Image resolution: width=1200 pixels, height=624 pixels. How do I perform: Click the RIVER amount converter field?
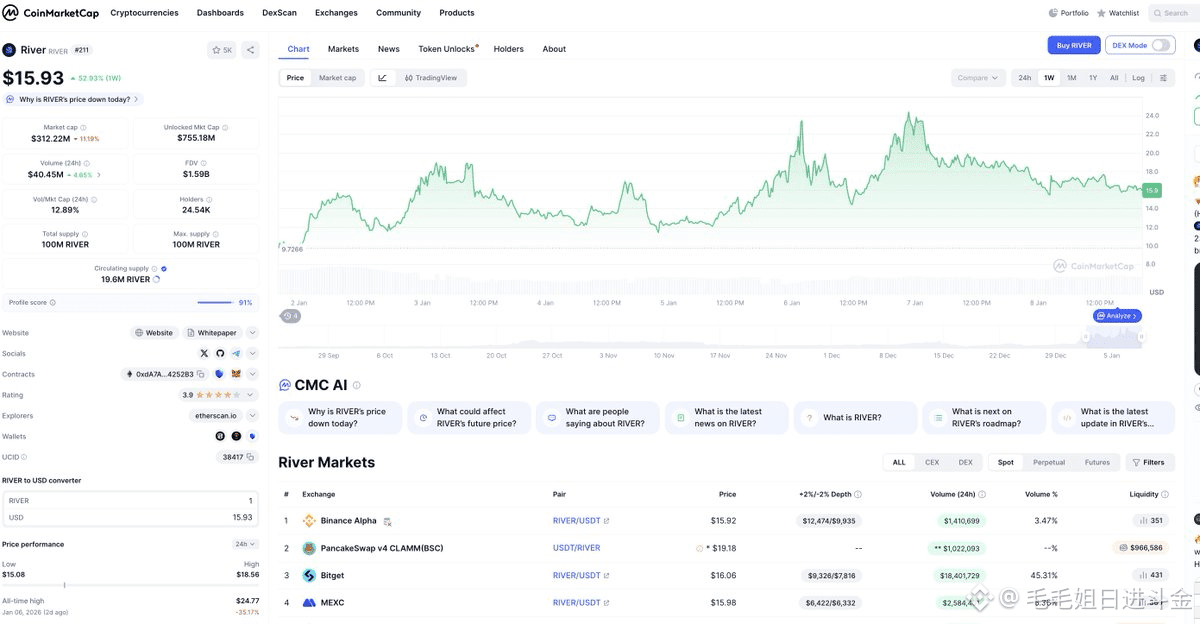pos(130,500)
